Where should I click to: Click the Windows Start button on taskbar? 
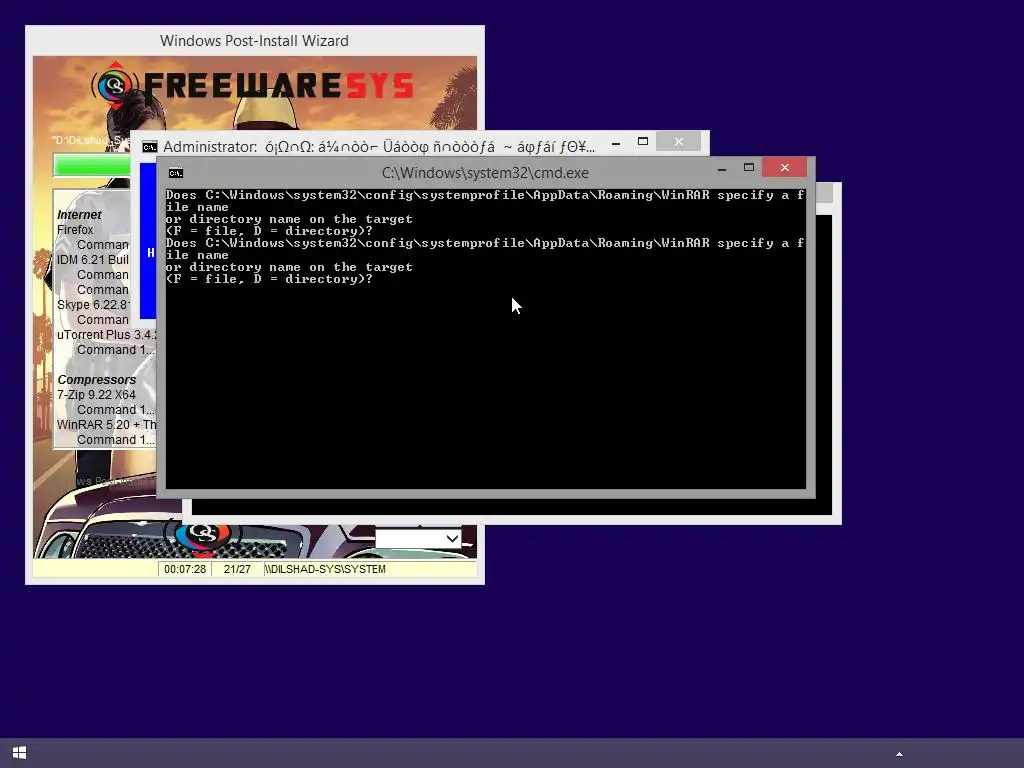20,753
